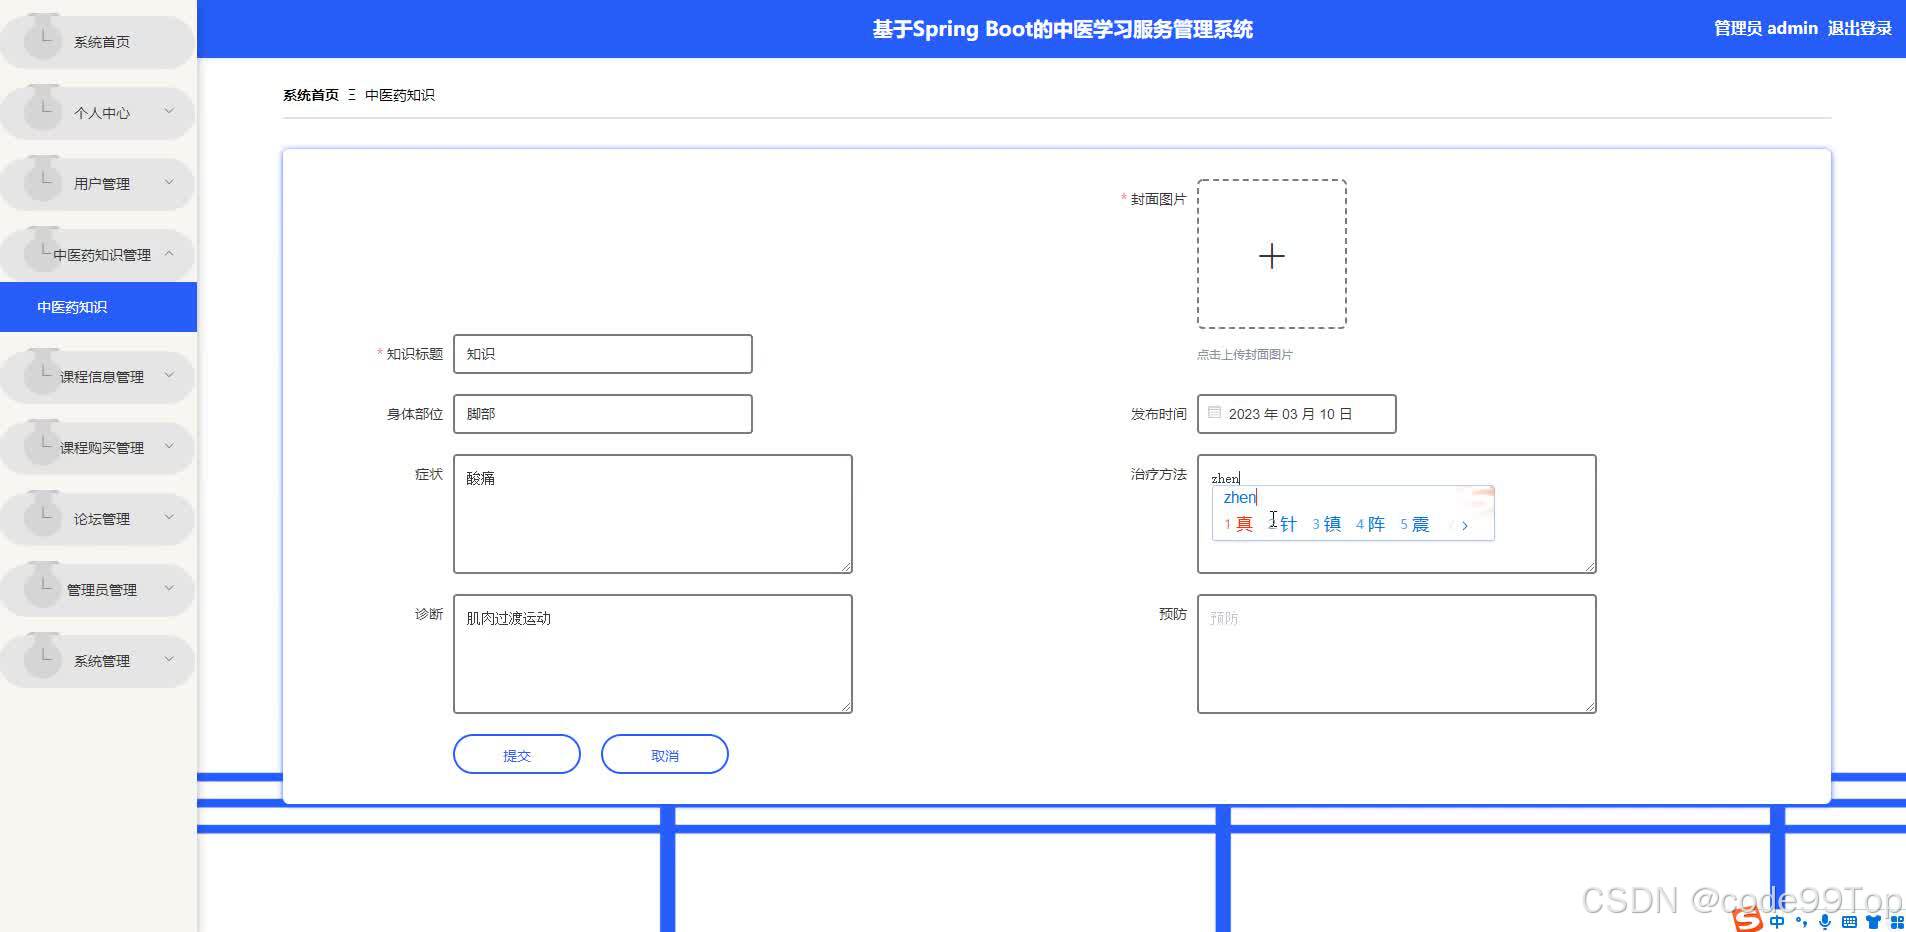The width and height of the screenshot is (1906, 932).
Task: Click the calendar icon in 发布时间 field
Action: tap(1214, 412)
